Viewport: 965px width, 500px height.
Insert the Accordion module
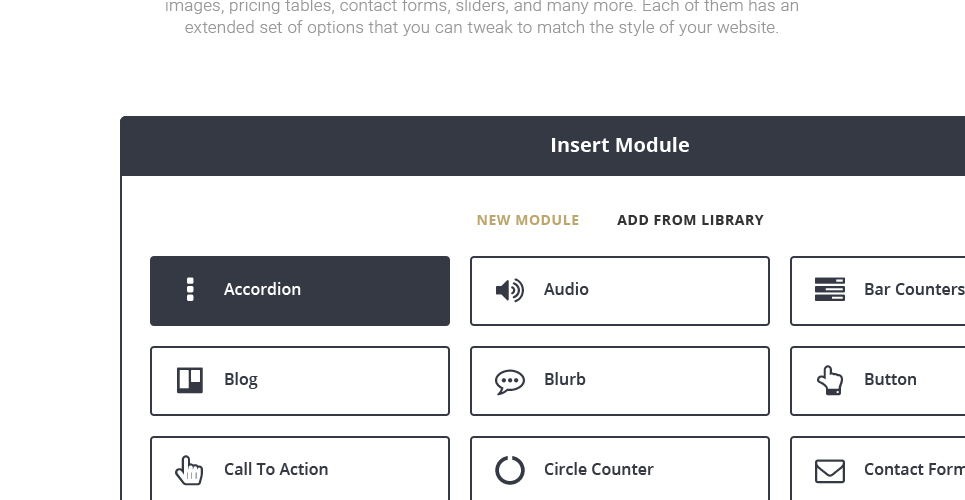pyautogui.click(x=300, y=291)
